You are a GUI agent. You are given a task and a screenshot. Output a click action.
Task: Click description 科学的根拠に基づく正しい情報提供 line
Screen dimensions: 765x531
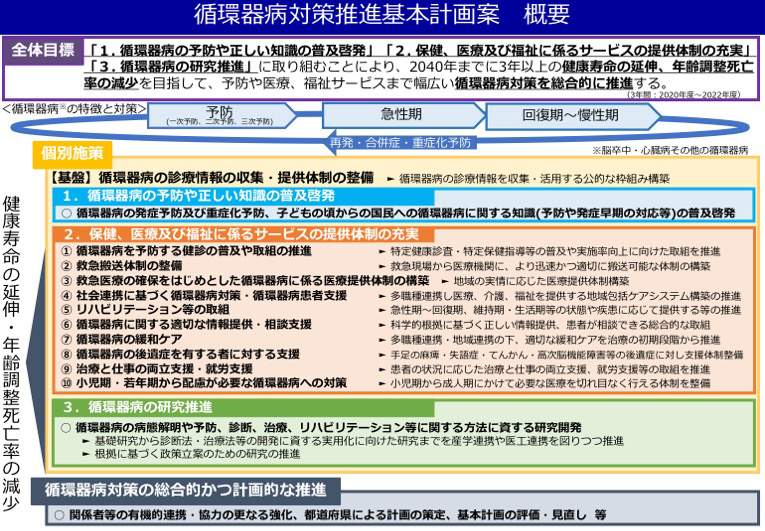click(x=550, y=325)
